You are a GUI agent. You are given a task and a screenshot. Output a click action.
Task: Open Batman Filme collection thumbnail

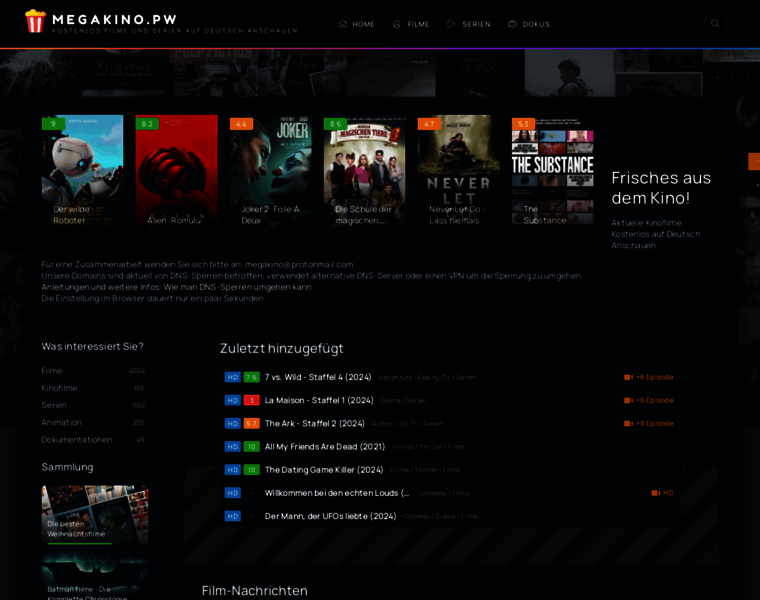95,577
